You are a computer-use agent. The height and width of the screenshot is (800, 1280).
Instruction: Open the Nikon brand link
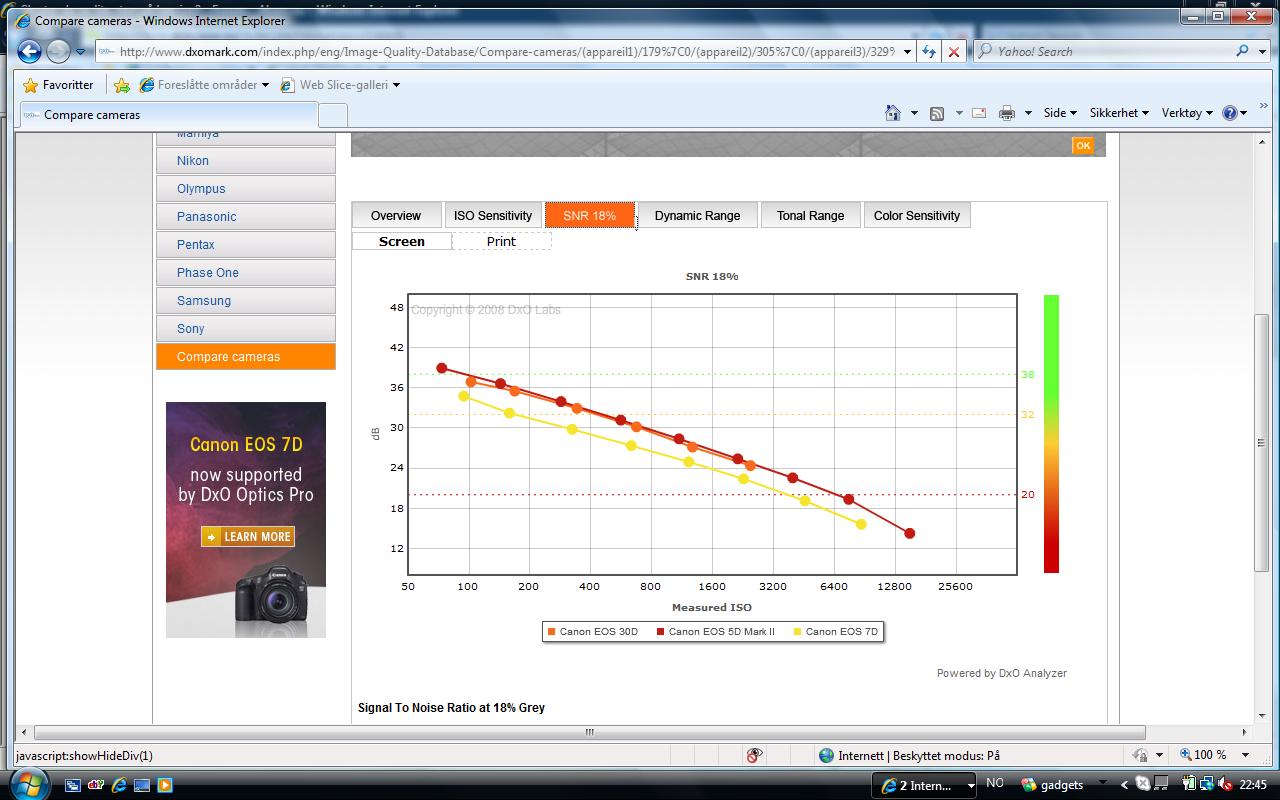246,161
